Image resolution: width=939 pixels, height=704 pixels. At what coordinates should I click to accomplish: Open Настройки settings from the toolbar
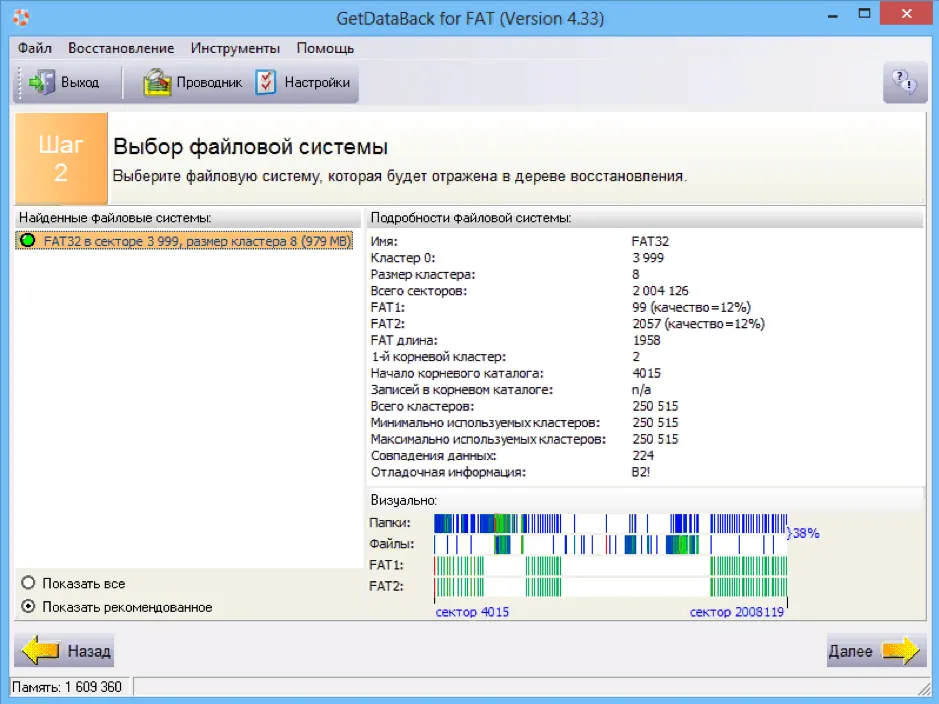(302, 83)
